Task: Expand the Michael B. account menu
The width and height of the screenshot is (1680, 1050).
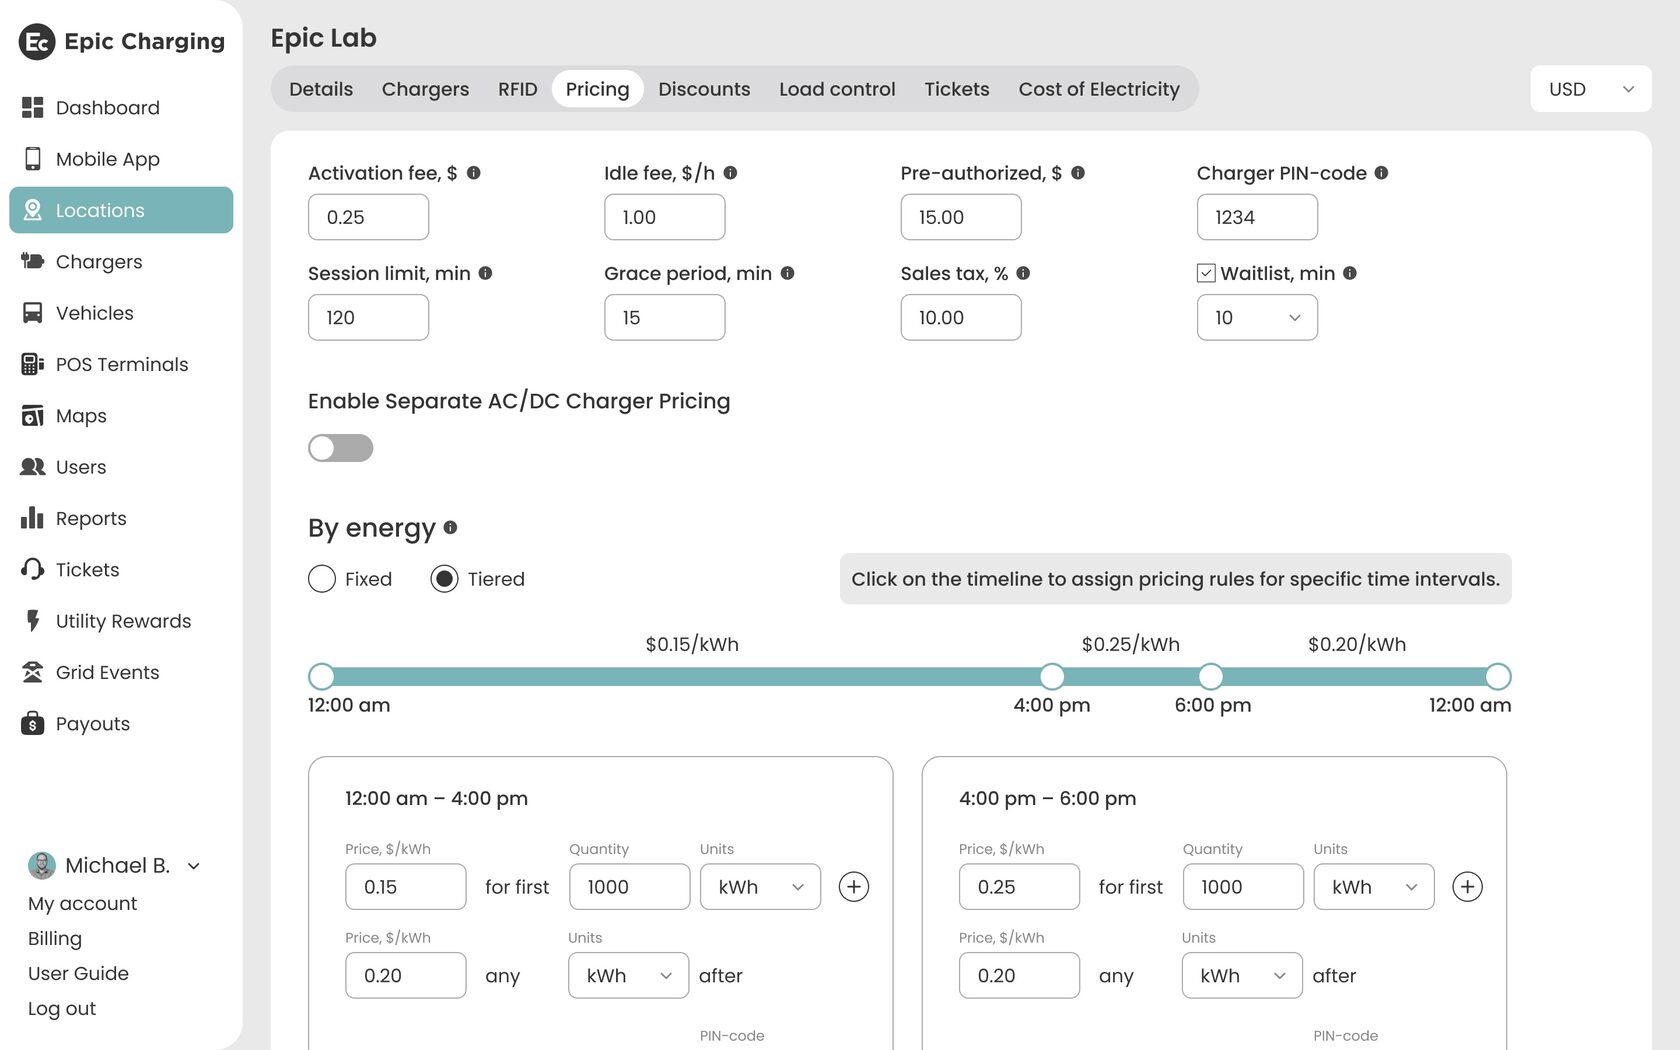Action: pyautogui.click(x=194, y=866)
